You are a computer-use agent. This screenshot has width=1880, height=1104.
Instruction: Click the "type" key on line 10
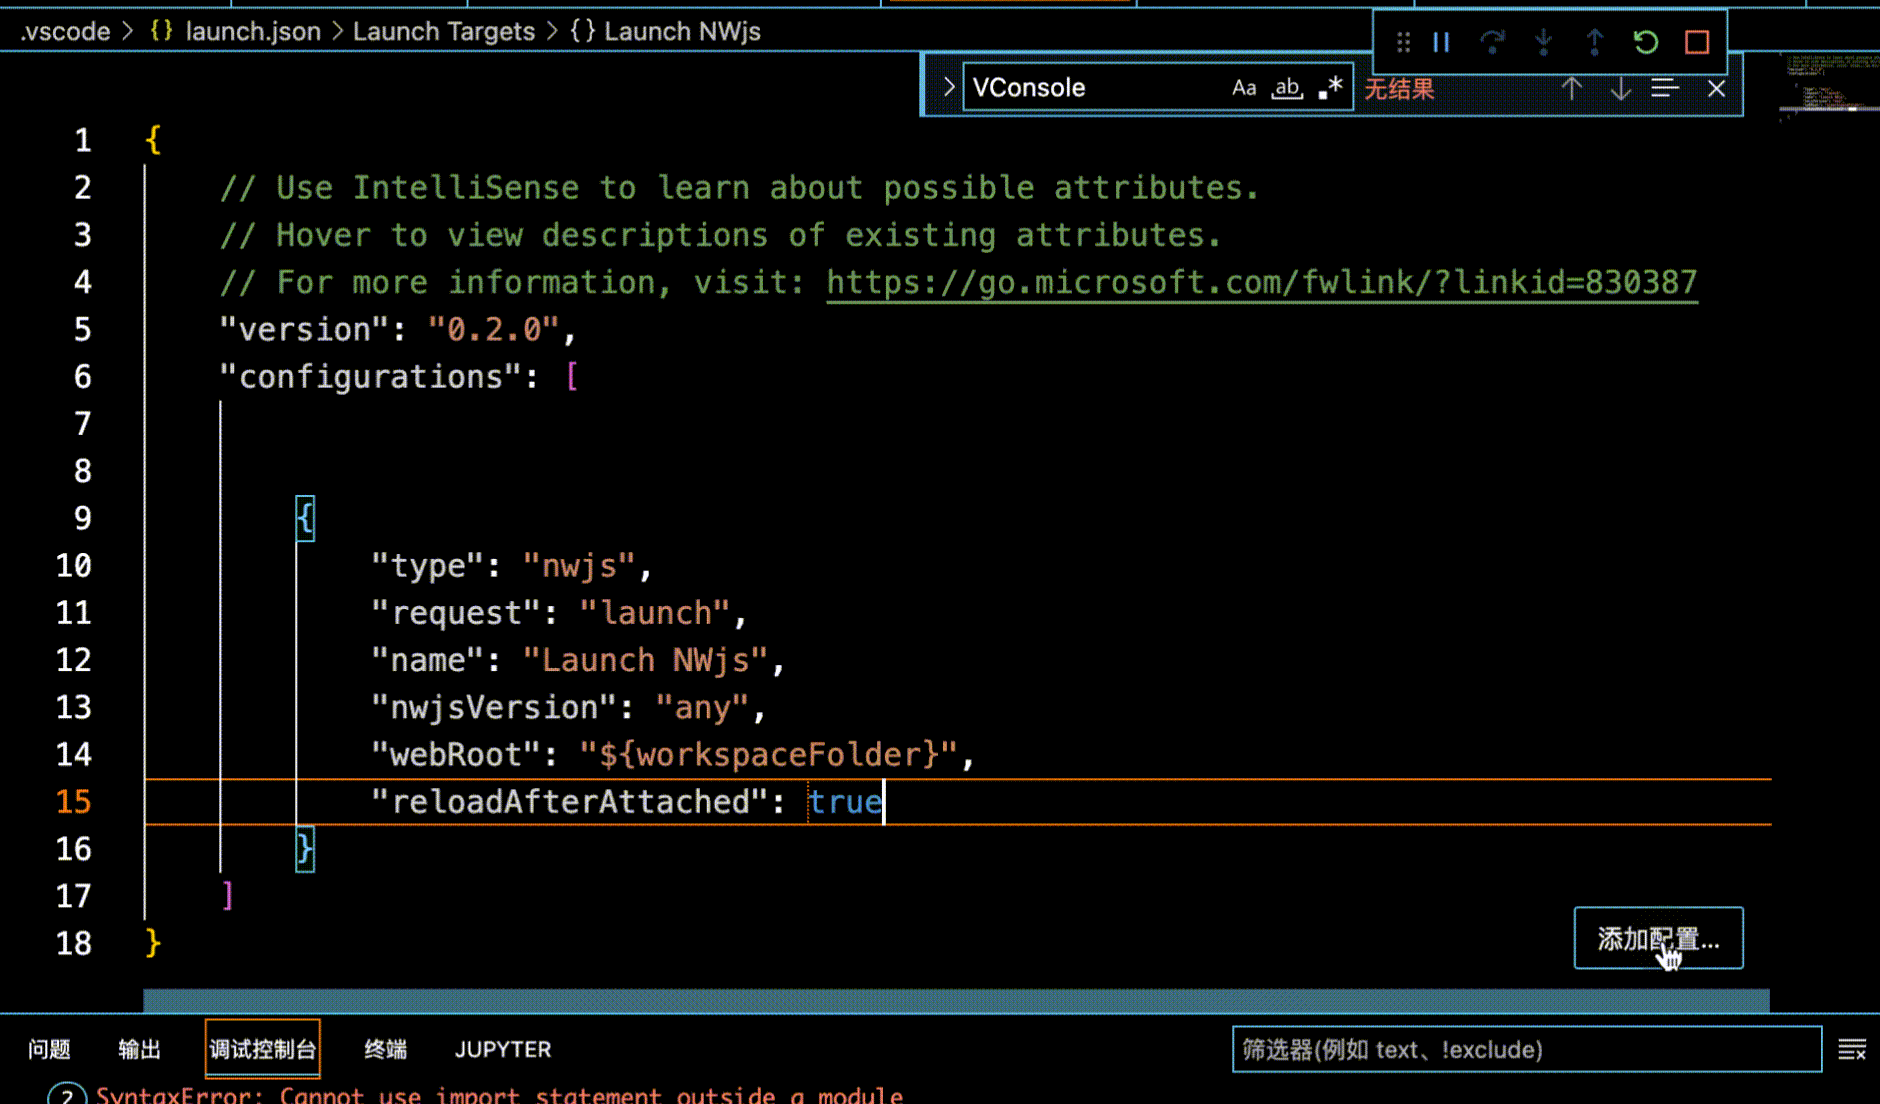[428, 566]
